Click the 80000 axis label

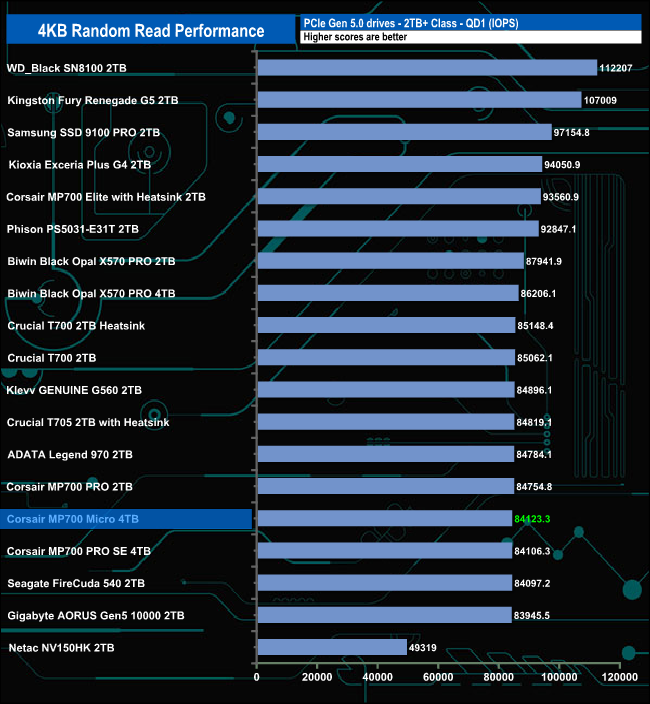(499, 677)
